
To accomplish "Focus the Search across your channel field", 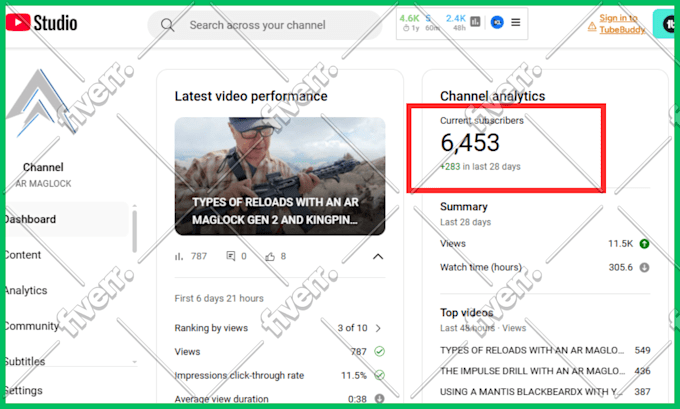I will [265, 25].
